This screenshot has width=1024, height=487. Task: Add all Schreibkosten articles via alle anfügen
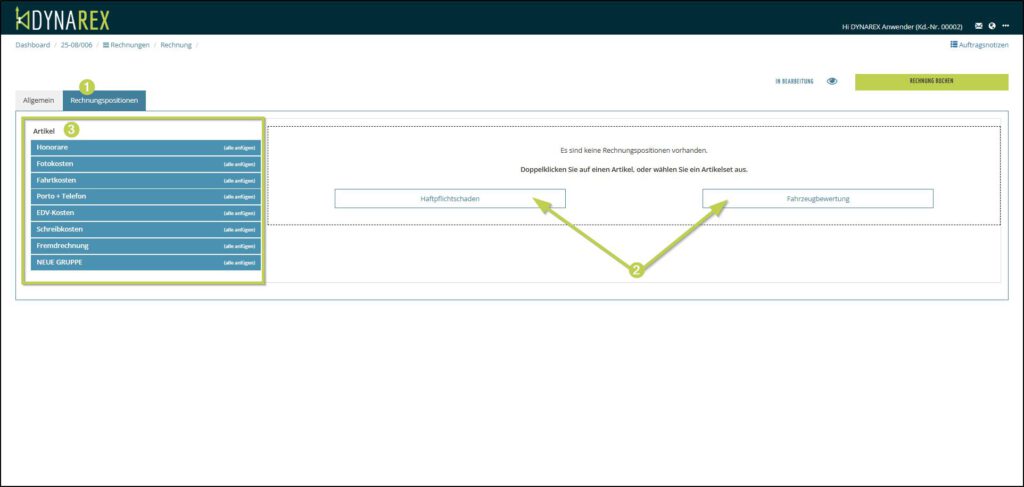tap(239, 230)
